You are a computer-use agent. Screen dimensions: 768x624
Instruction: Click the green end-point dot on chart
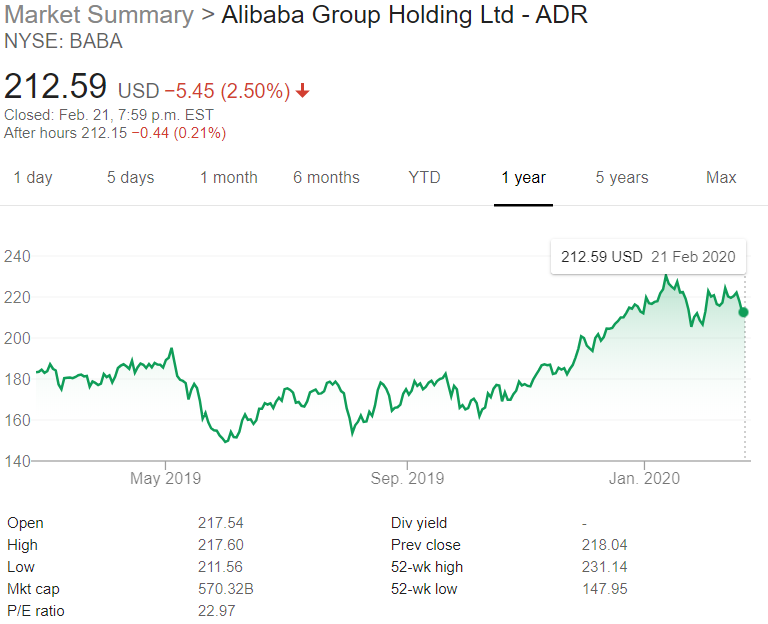point(743,312)
